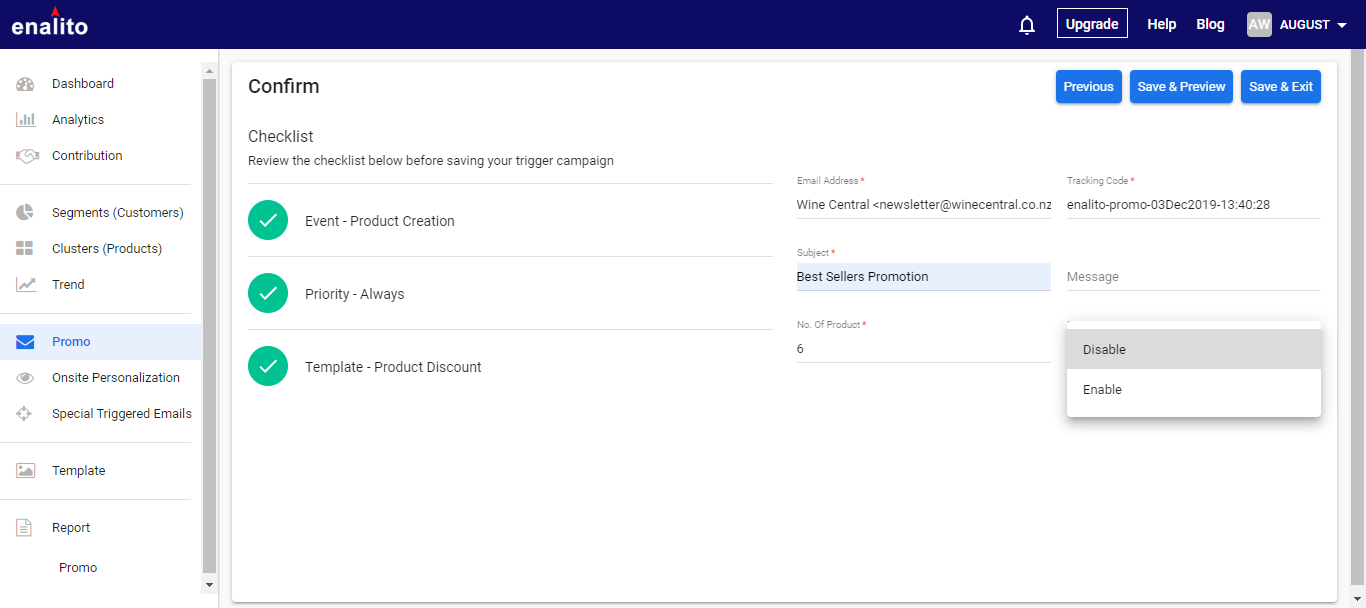Click the Special Triggered Emails icon
The width and height of the screenshot is (1366, 608).
[26, 414]
